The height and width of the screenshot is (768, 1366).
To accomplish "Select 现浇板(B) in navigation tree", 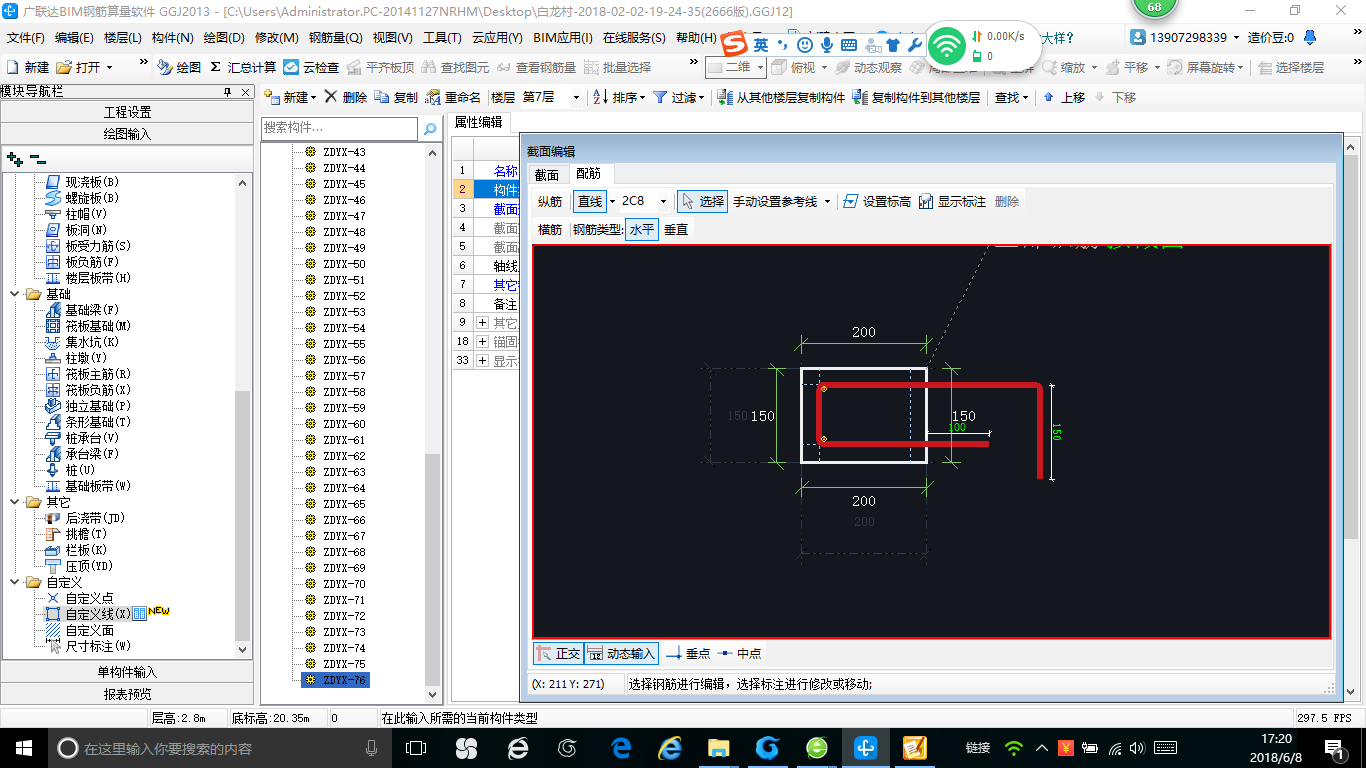I will [82, 182].
